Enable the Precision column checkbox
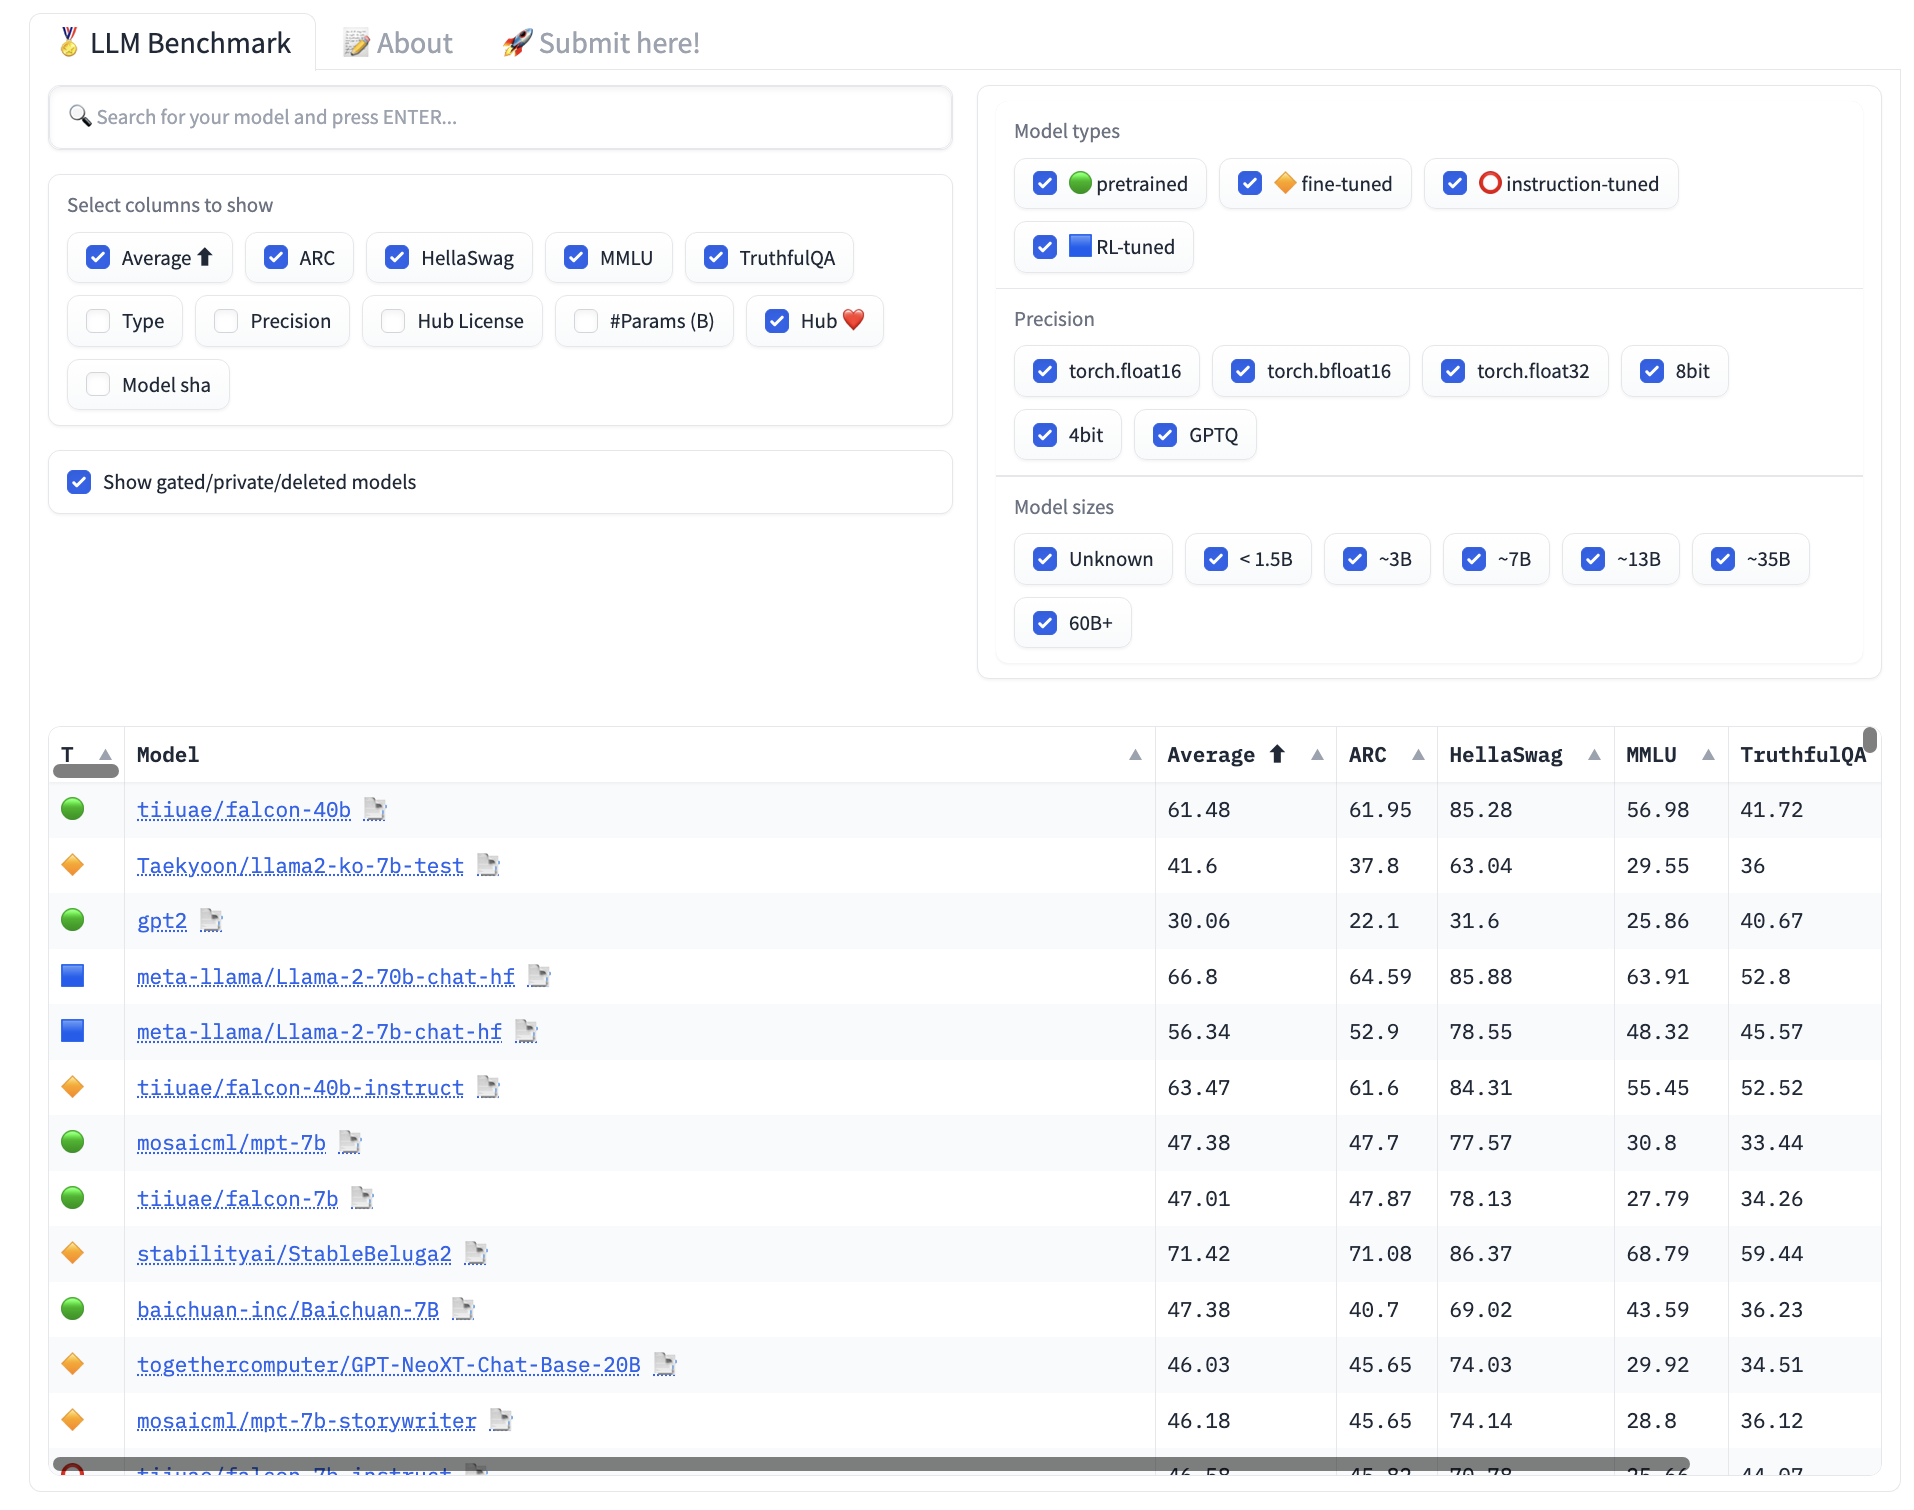The image size is (1914, 1510). click(226, 321)
